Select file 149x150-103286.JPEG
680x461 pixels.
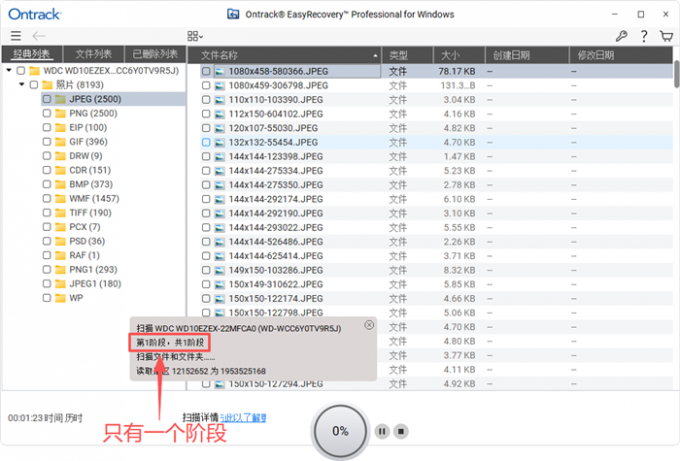[x=276, y=270]
